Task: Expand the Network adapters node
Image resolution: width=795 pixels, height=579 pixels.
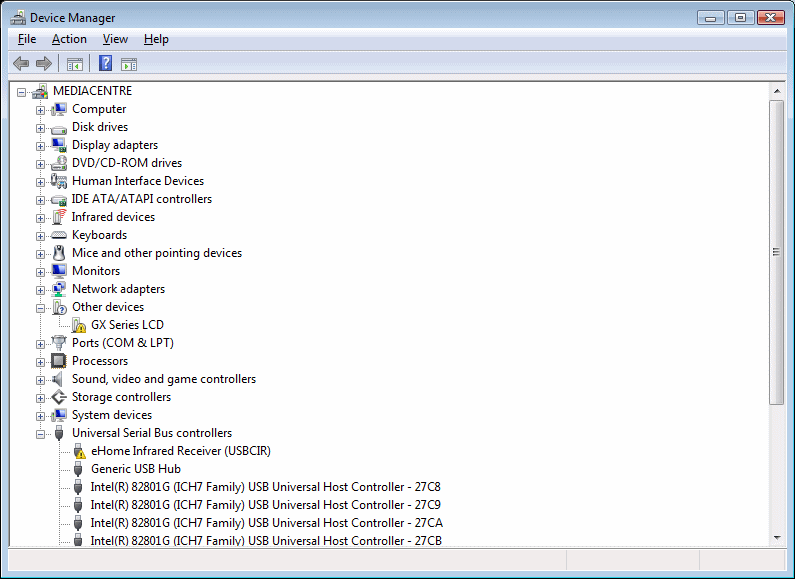Action: (x=40, y=290)
